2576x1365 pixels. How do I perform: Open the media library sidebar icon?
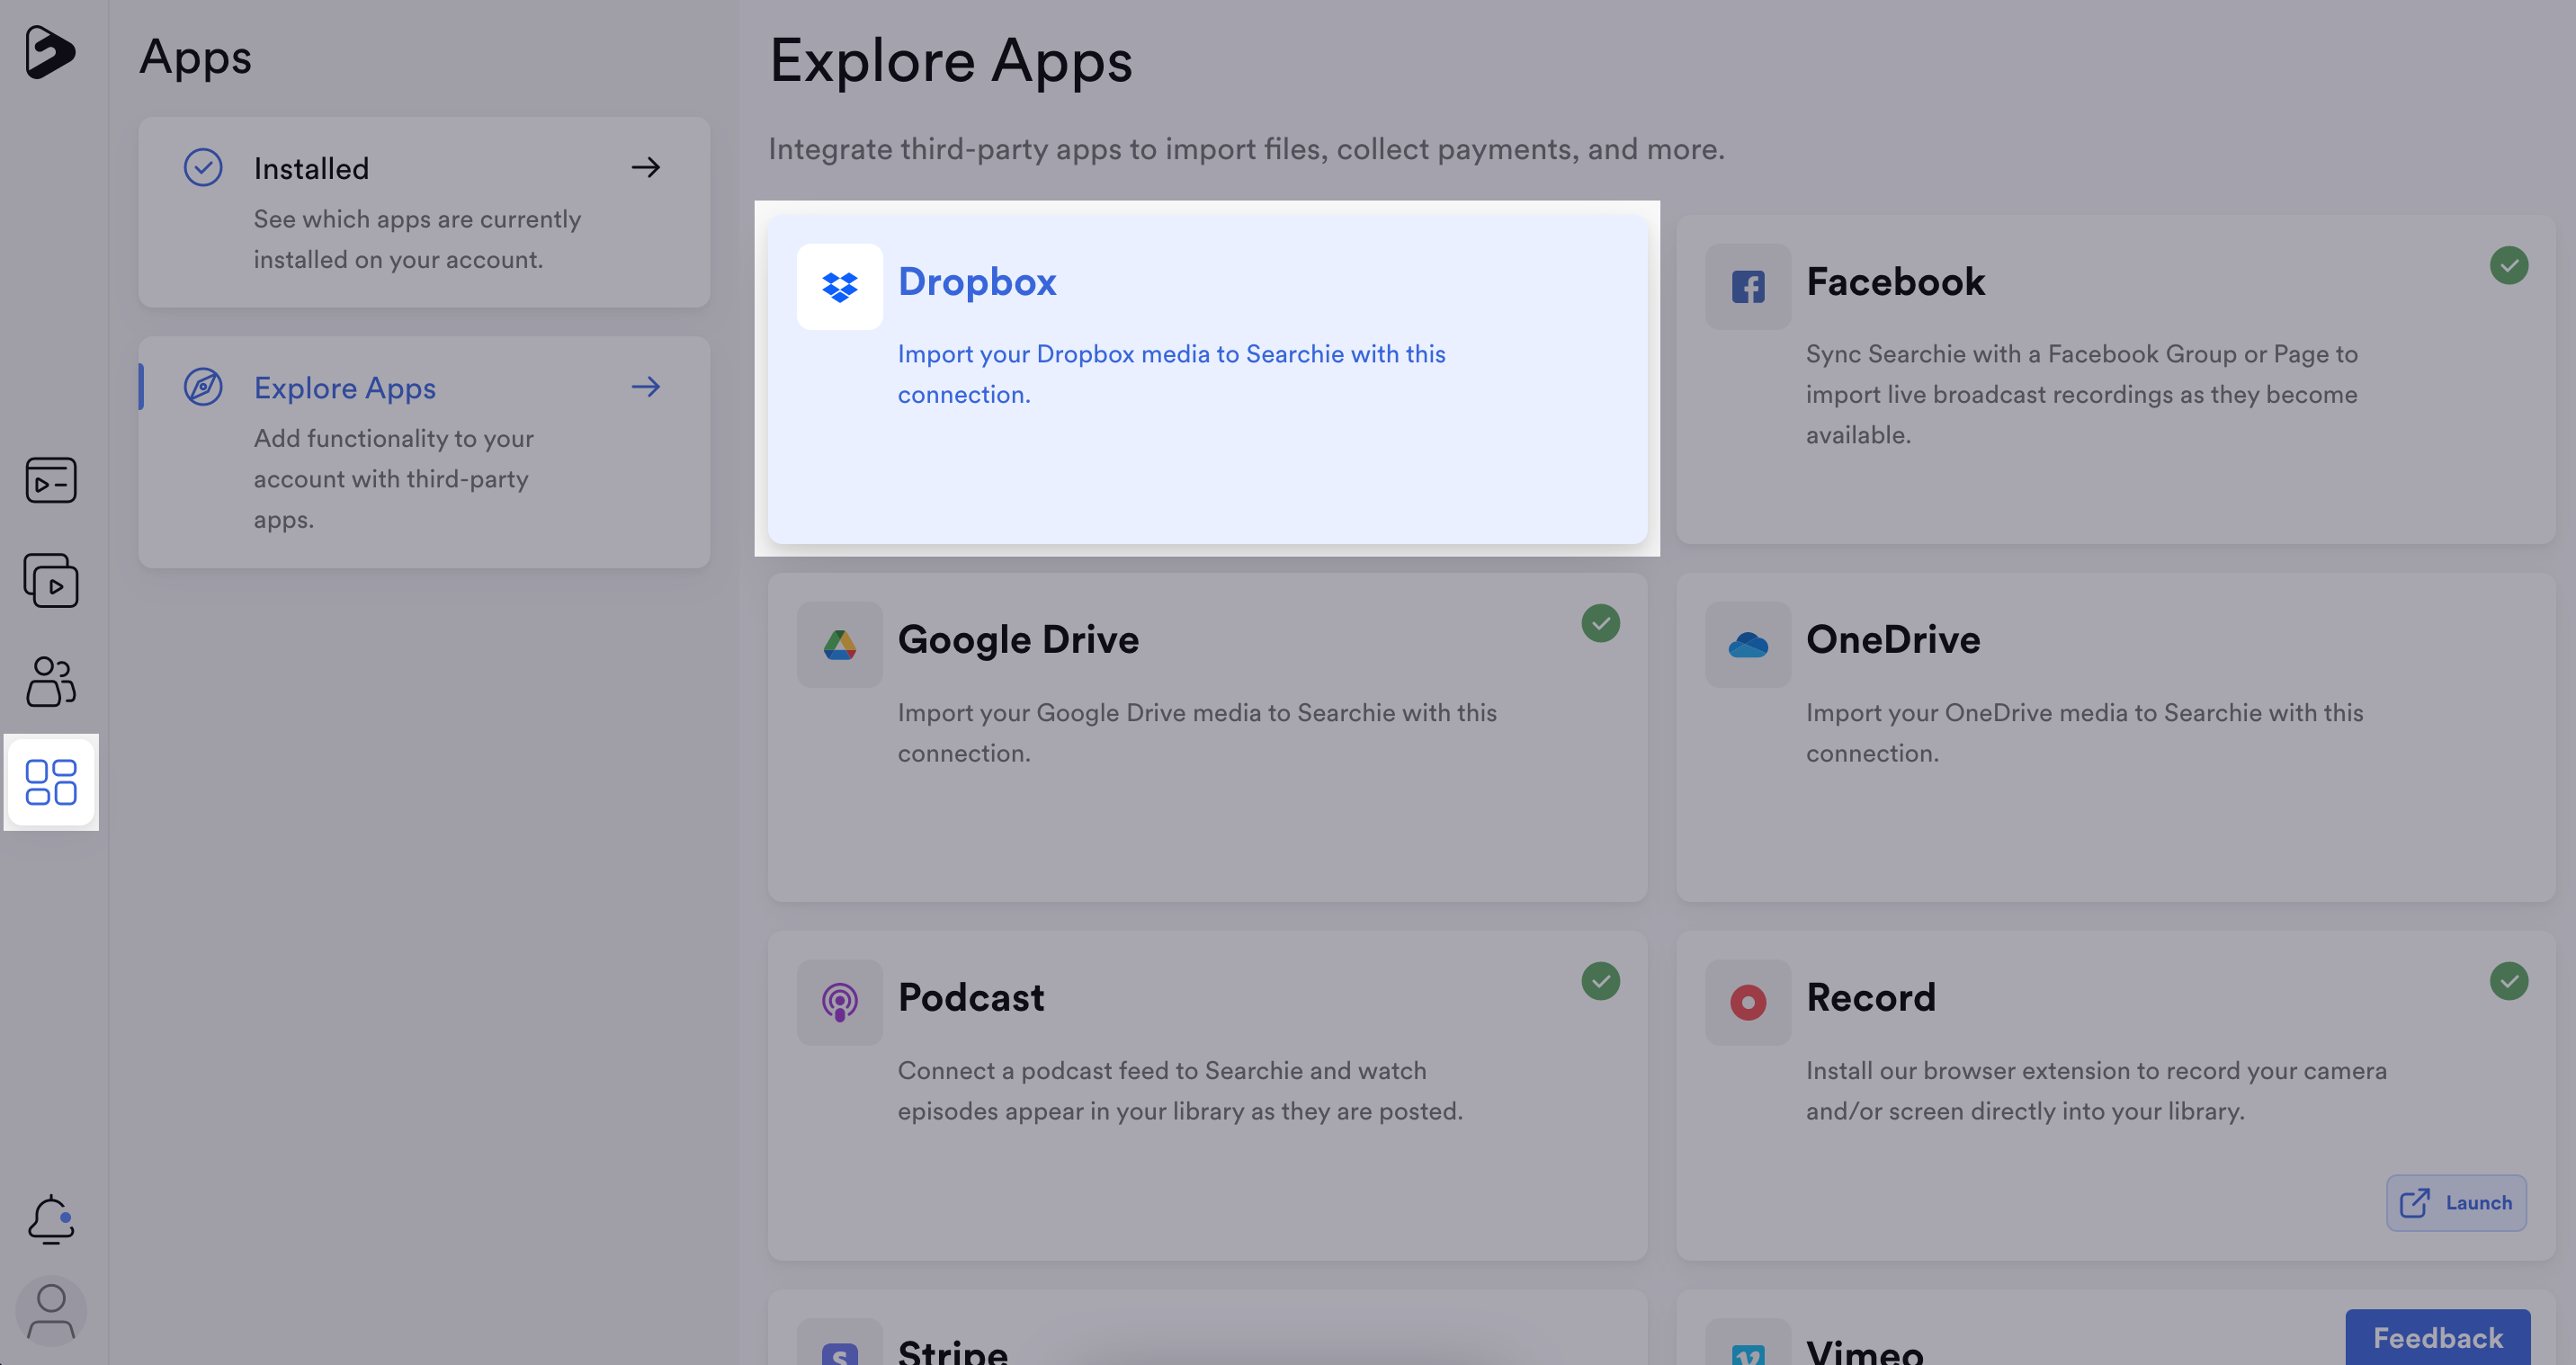point(51,480)
